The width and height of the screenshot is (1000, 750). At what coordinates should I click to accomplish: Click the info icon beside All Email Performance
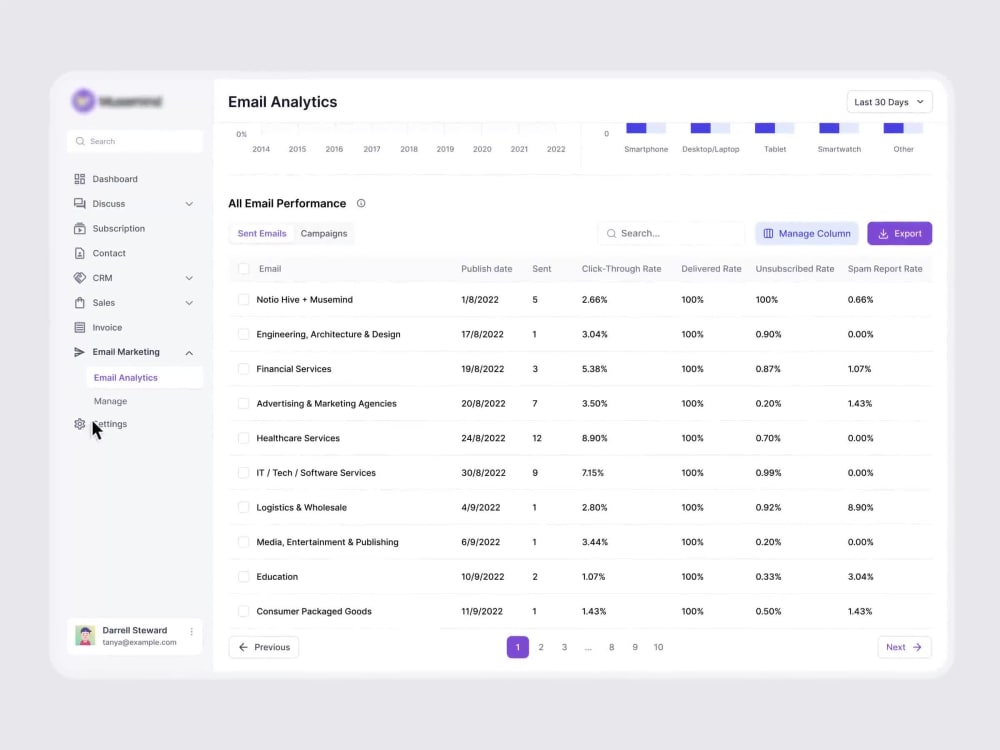pos(361,203)
